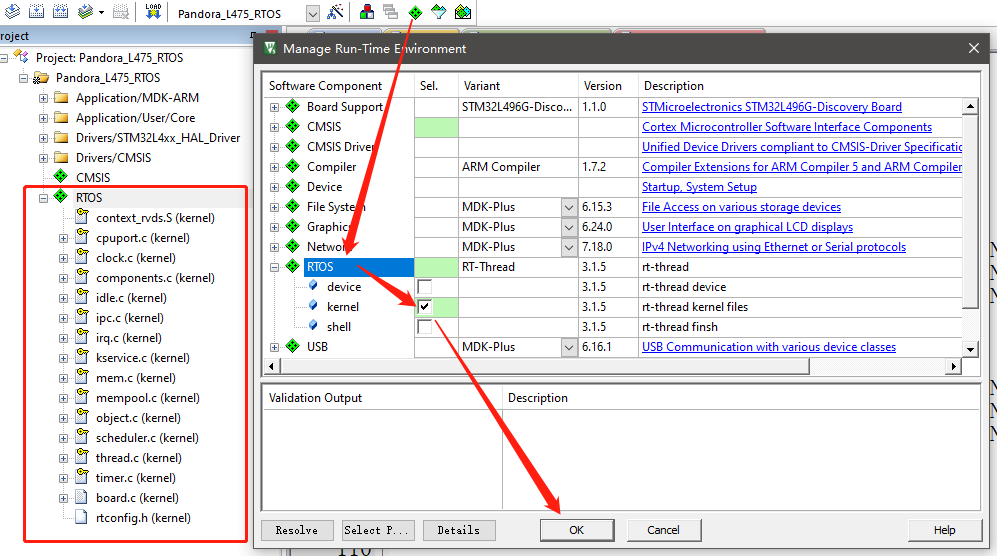The width and height of the screenshot is (997, 556).
Task: Click the CMSIS gear icon in project tree
Action: (60, 178)
